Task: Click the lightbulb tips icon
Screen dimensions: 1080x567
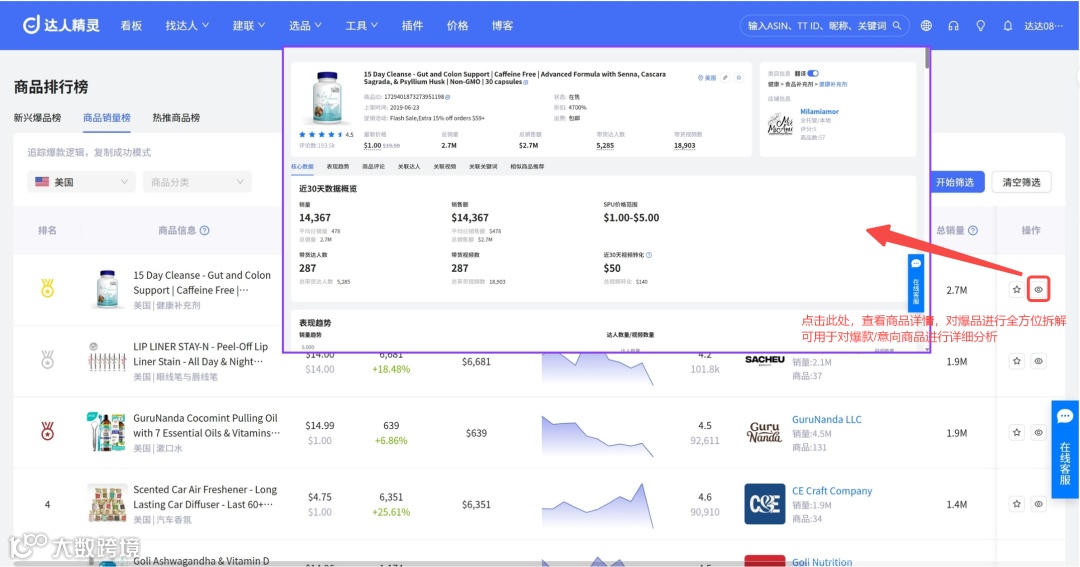Action: pyautogui.click(x=980, y=25)
